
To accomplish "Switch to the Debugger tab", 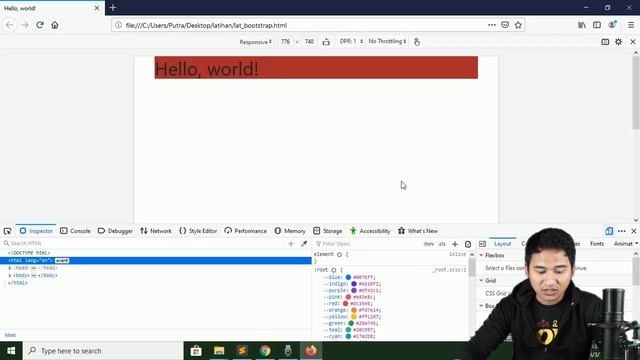I will pyautogui.click(x=115, y=231).
